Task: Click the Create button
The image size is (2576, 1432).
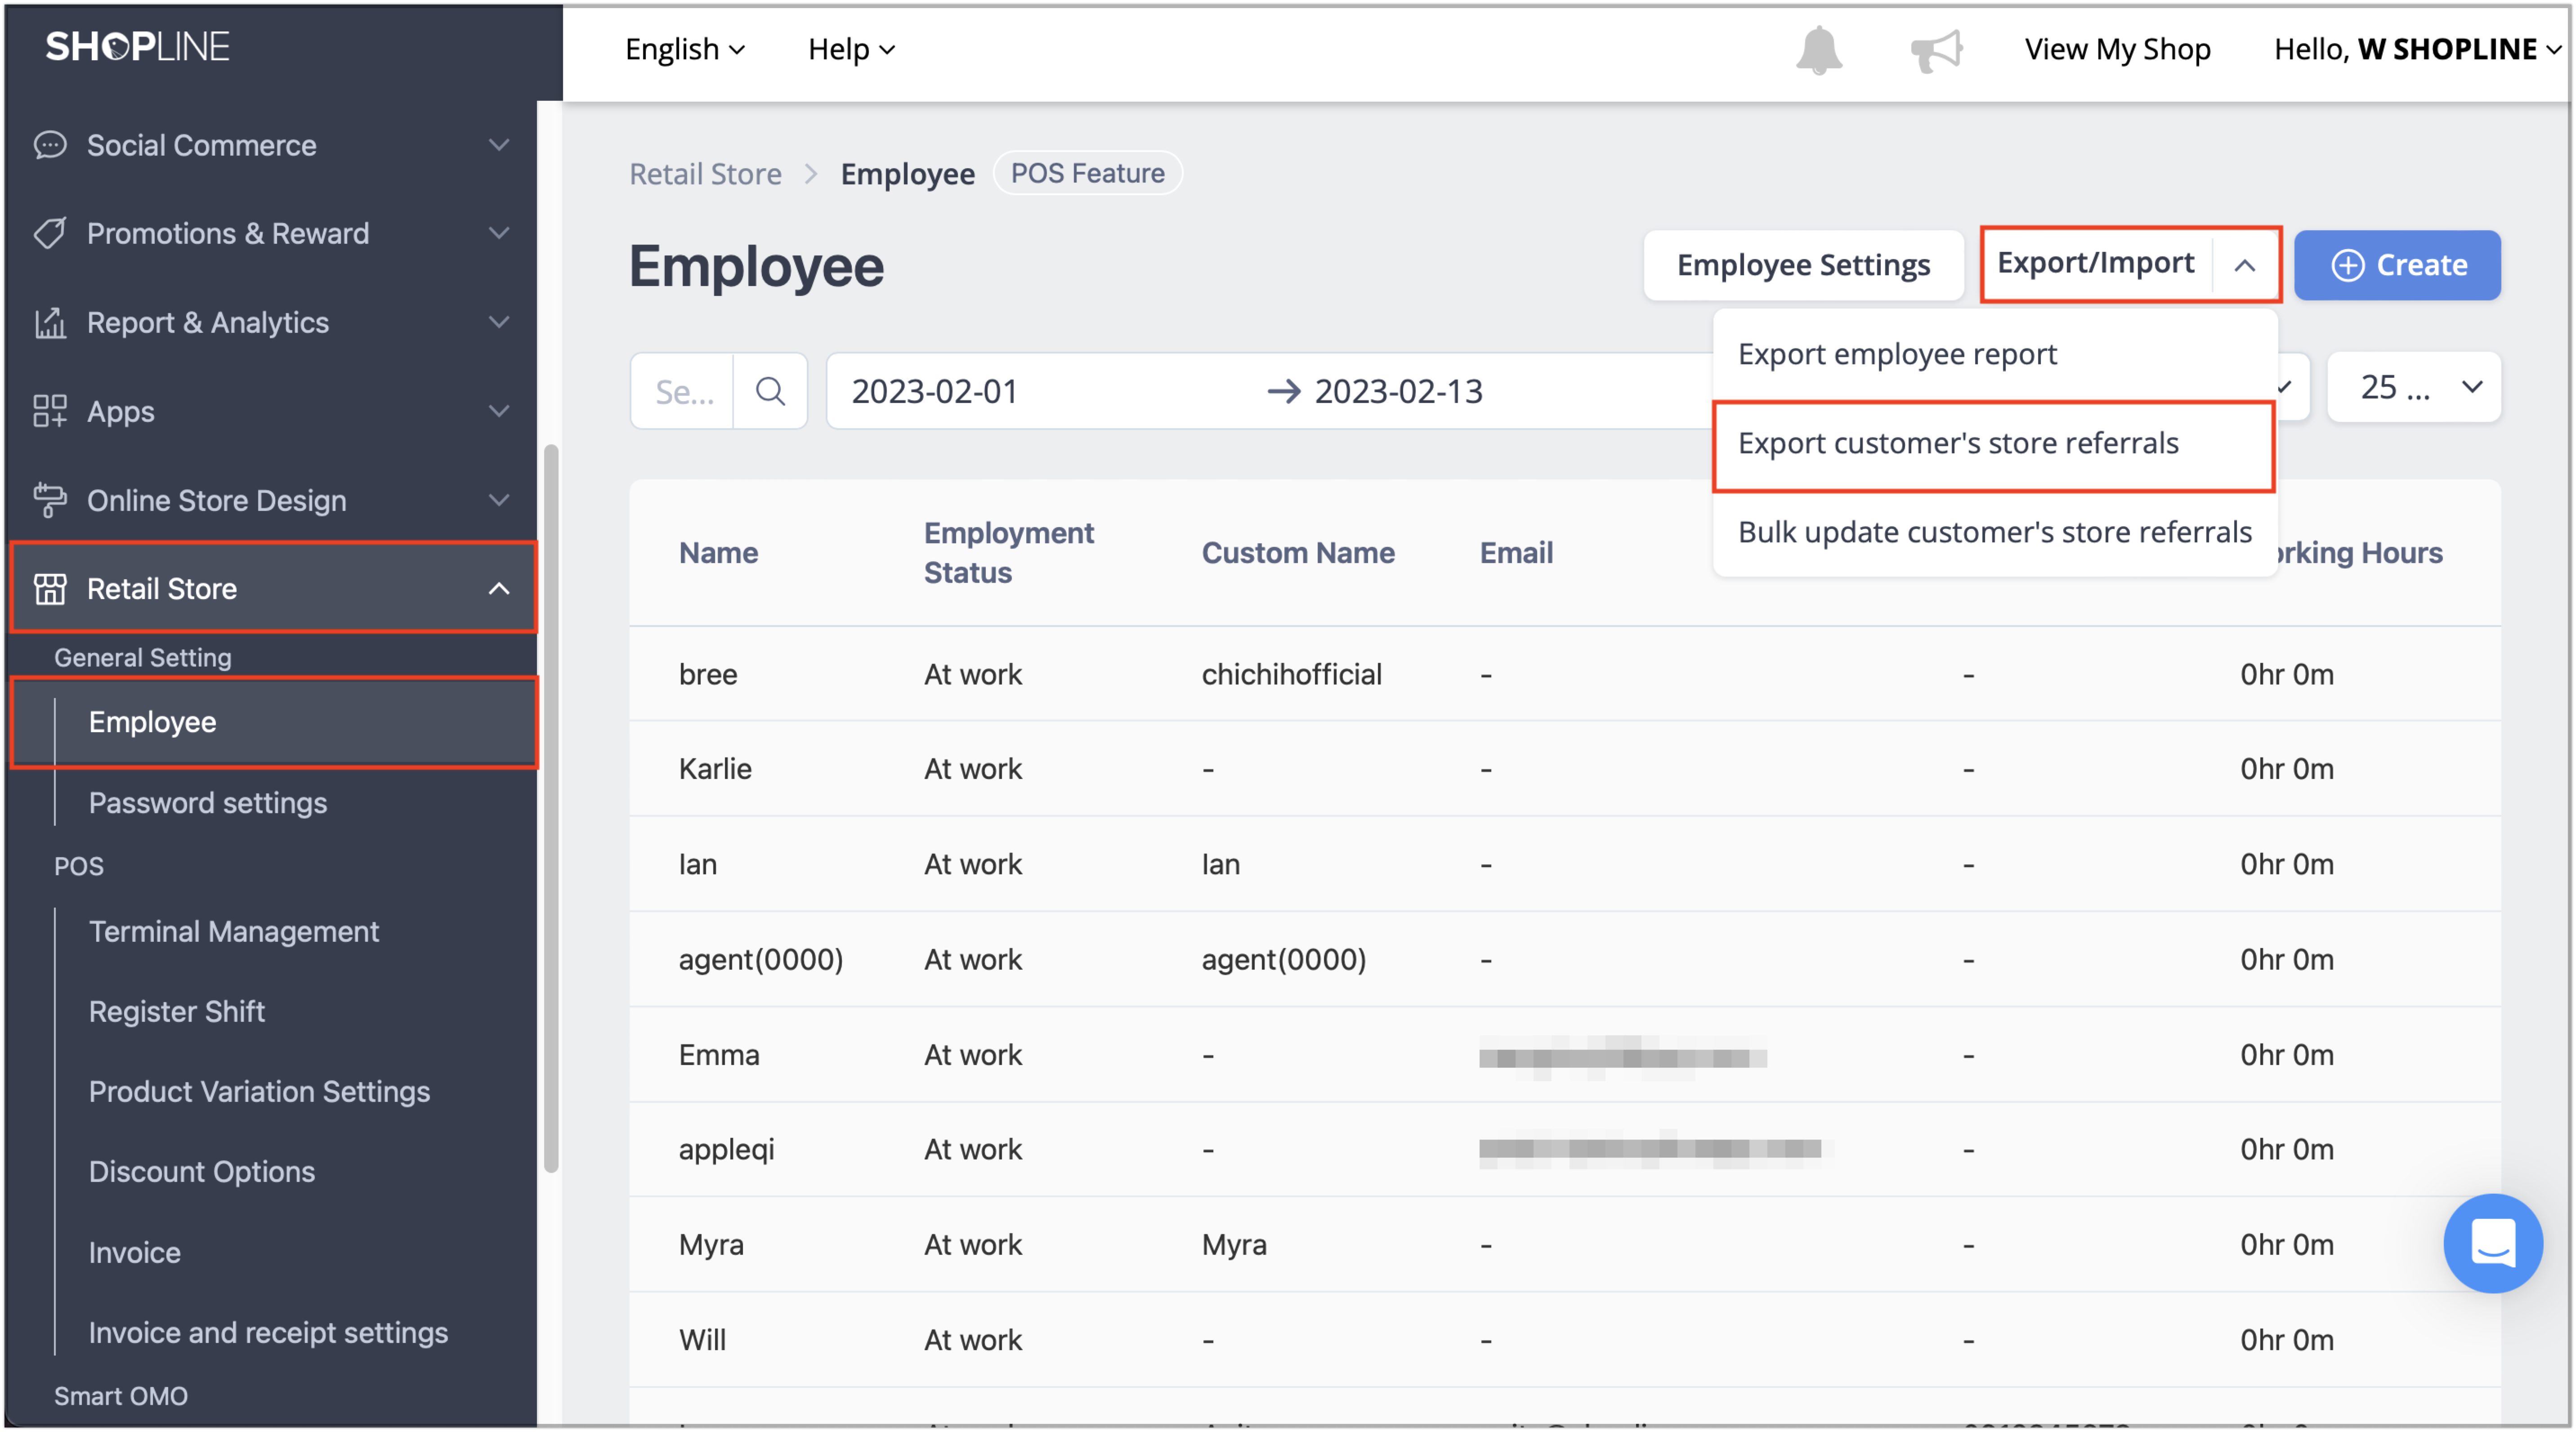Action: point(2397,265)
